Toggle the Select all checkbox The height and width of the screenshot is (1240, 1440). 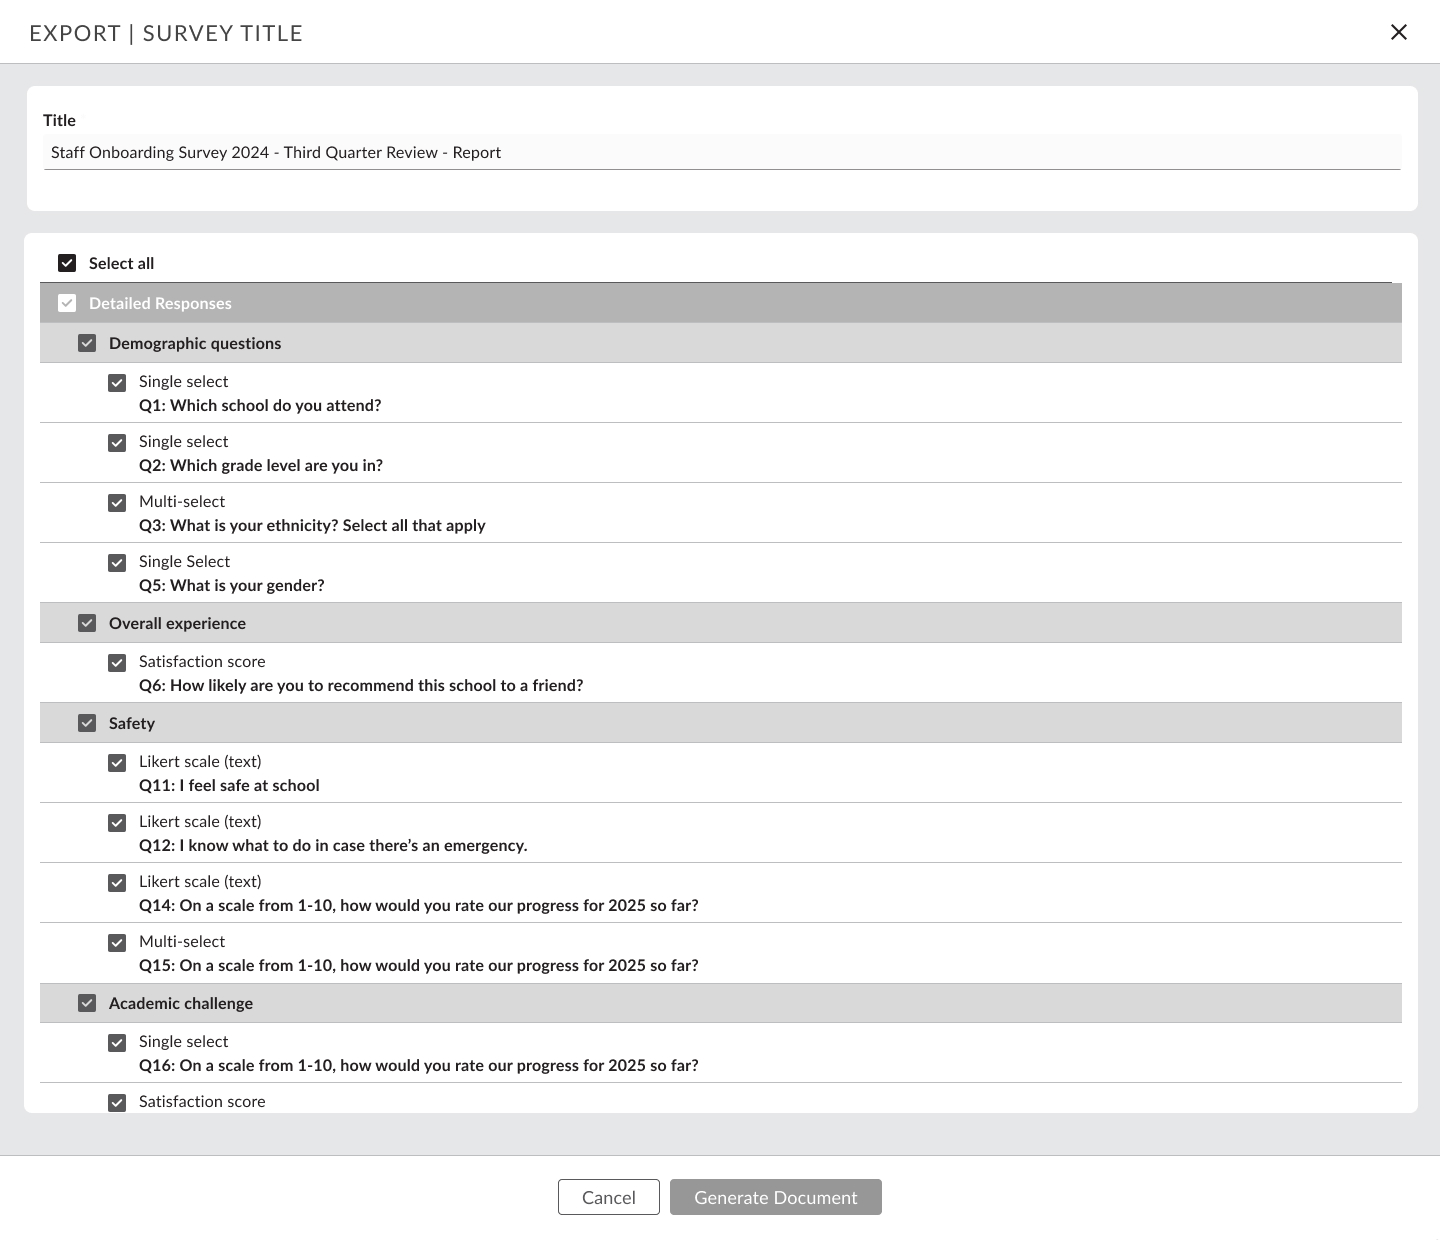[x=67, y=263]
